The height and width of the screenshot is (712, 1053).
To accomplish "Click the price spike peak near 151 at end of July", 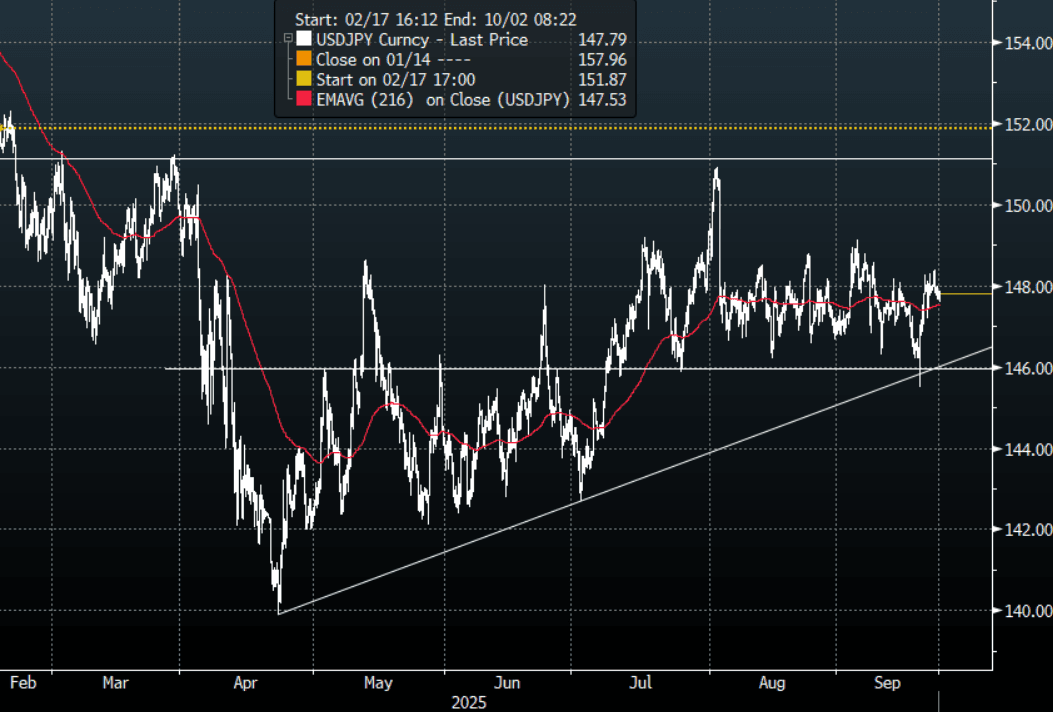I will (x=716, y=170).
